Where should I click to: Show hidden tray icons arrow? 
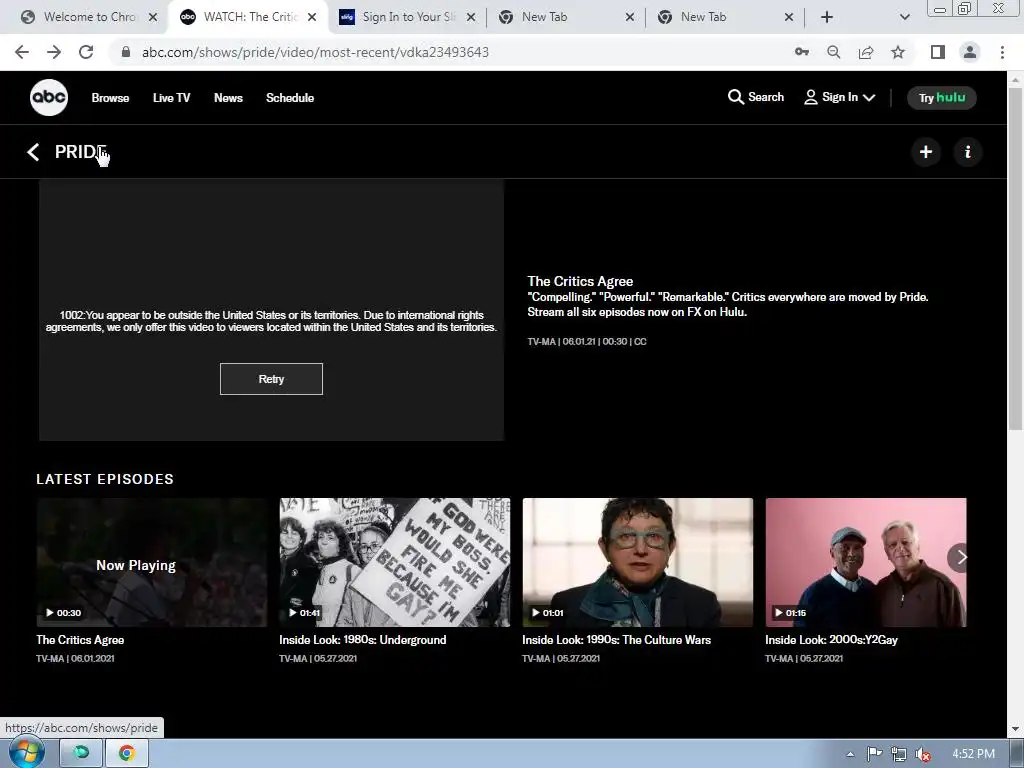tap(850, 754)
